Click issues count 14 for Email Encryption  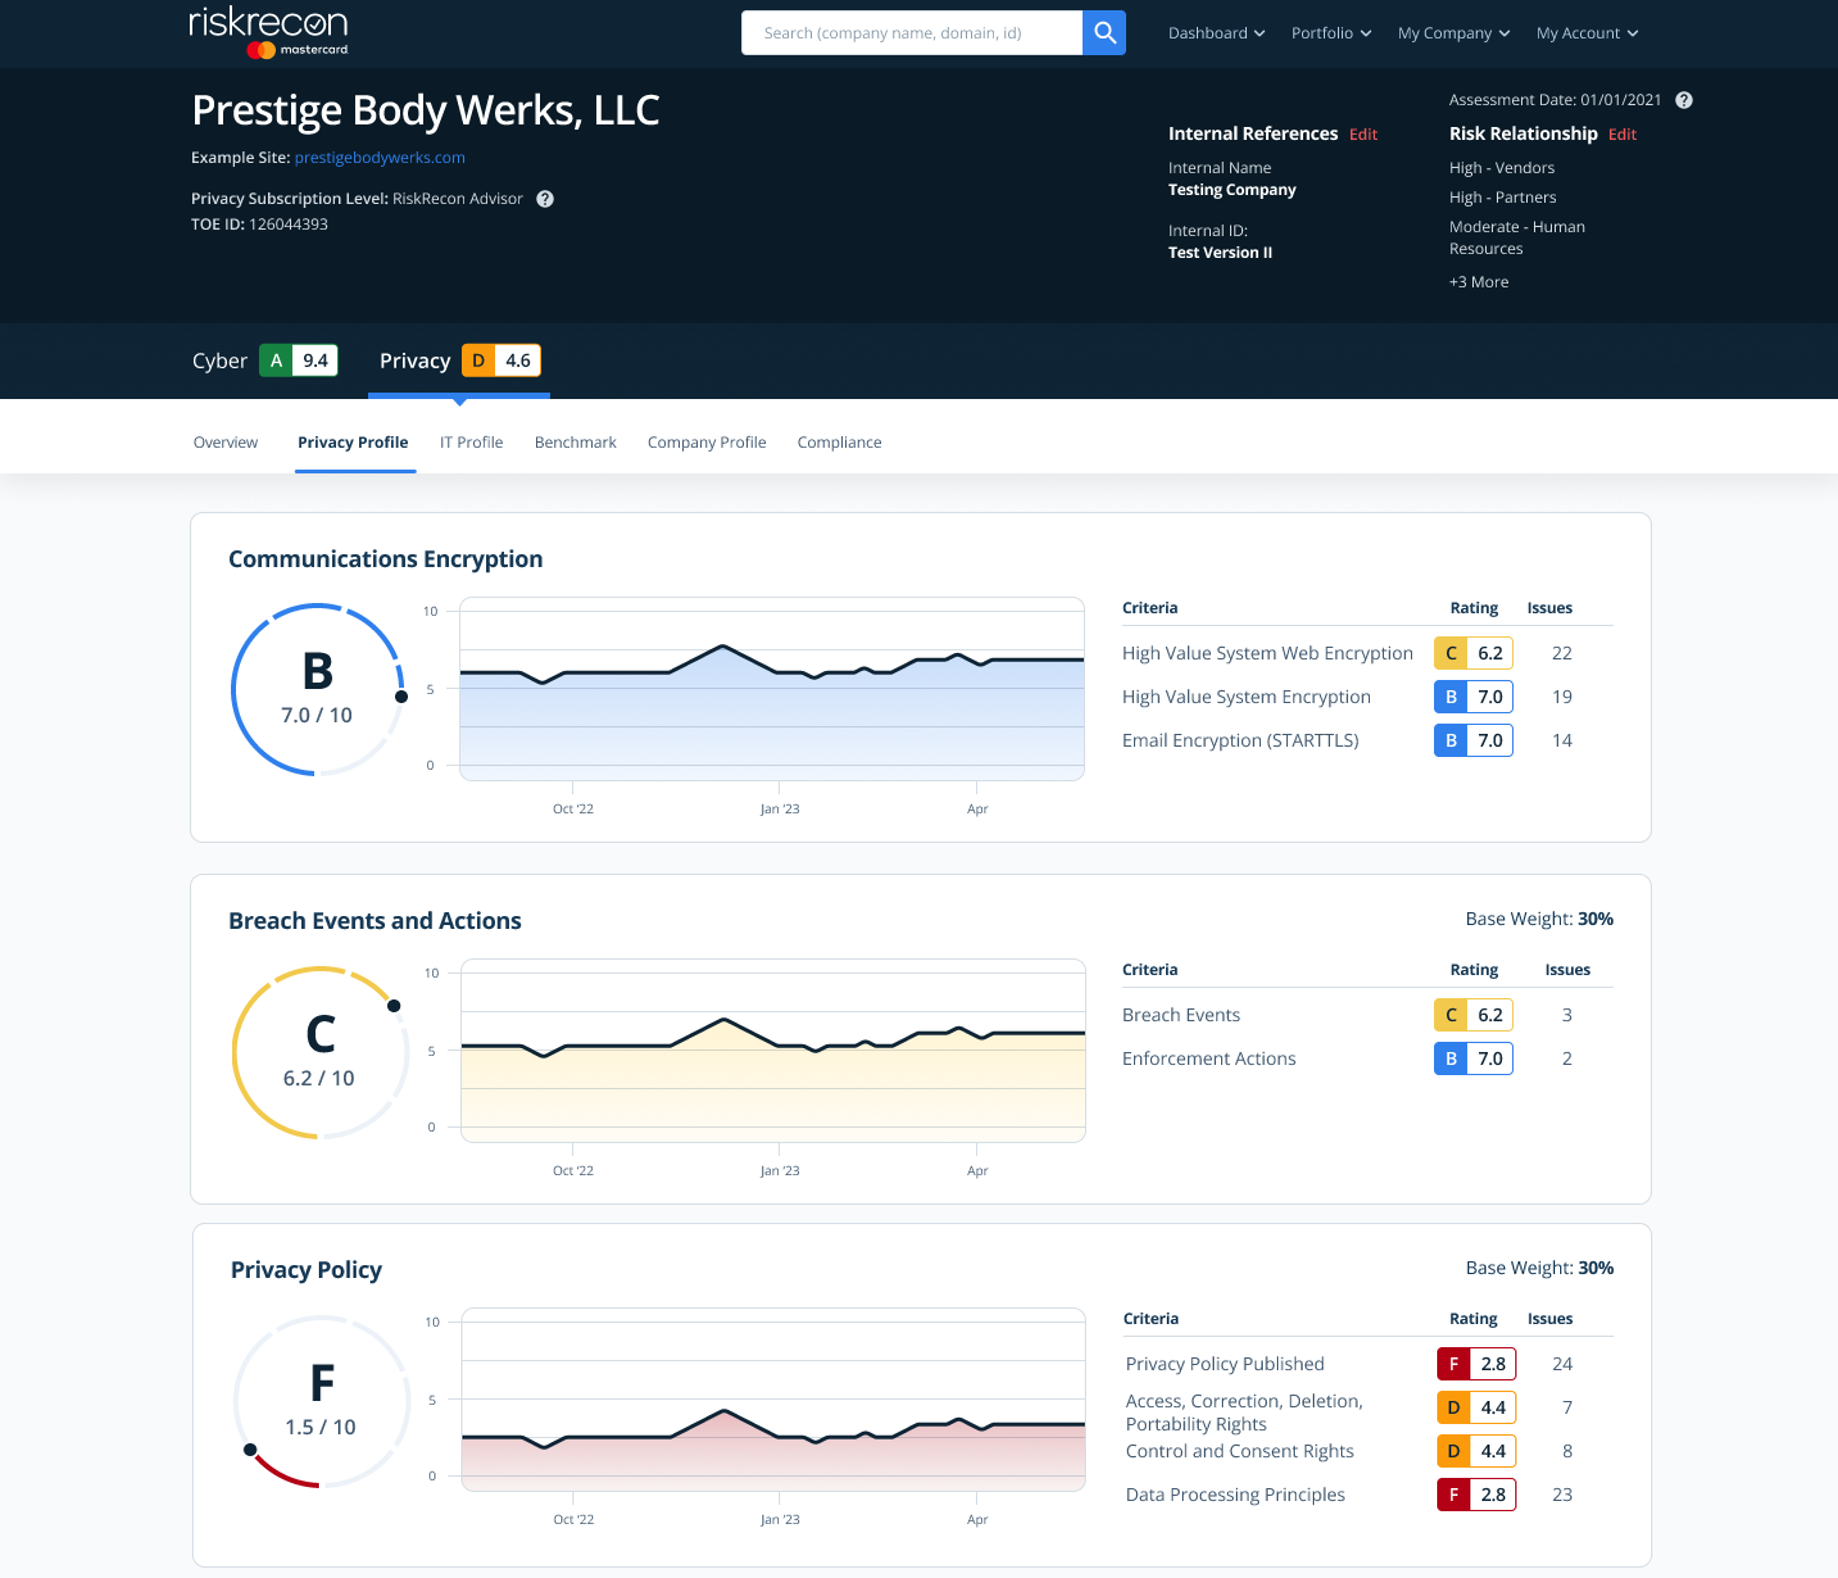[x=1561, y=741]
